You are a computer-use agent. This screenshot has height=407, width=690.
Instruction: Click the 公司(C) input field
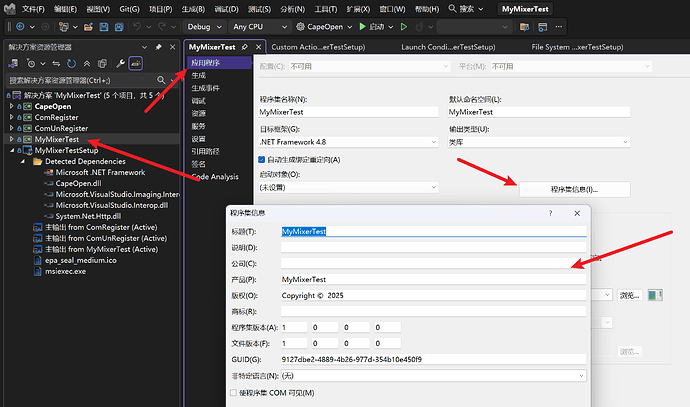(x=433, y=263)
